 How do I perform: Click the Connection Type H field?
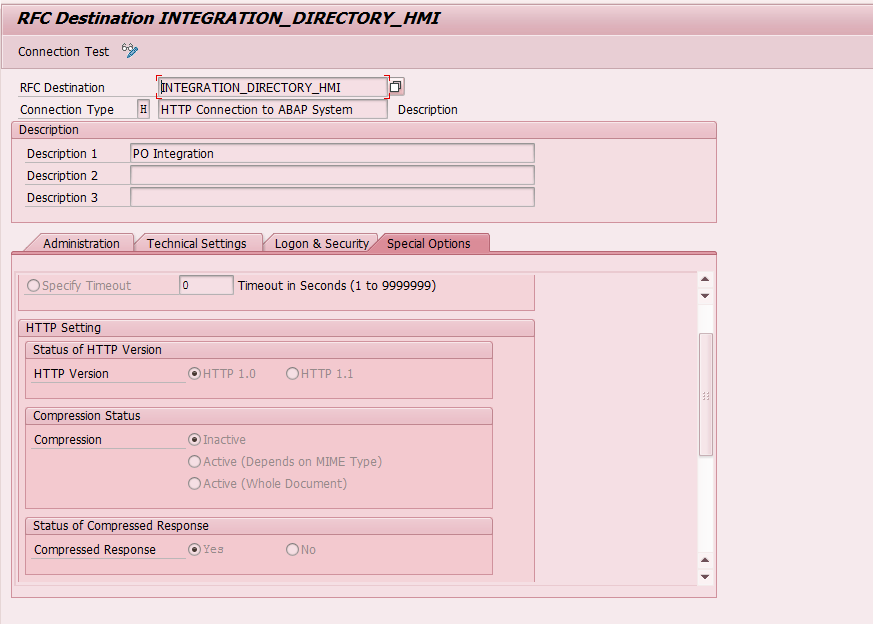(144, 109)
